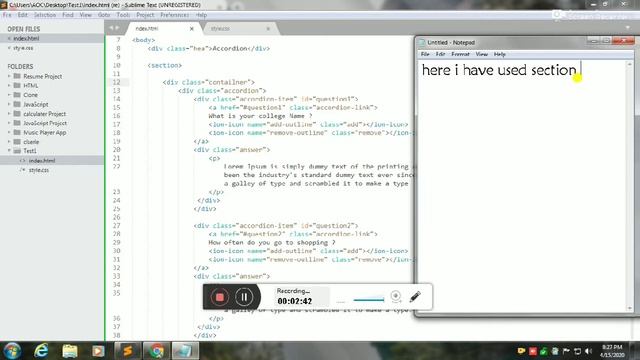Toggle the webcam icon in recorder bar
The image size is (640, 360).
pyautogui.click(x=396, y=296)
